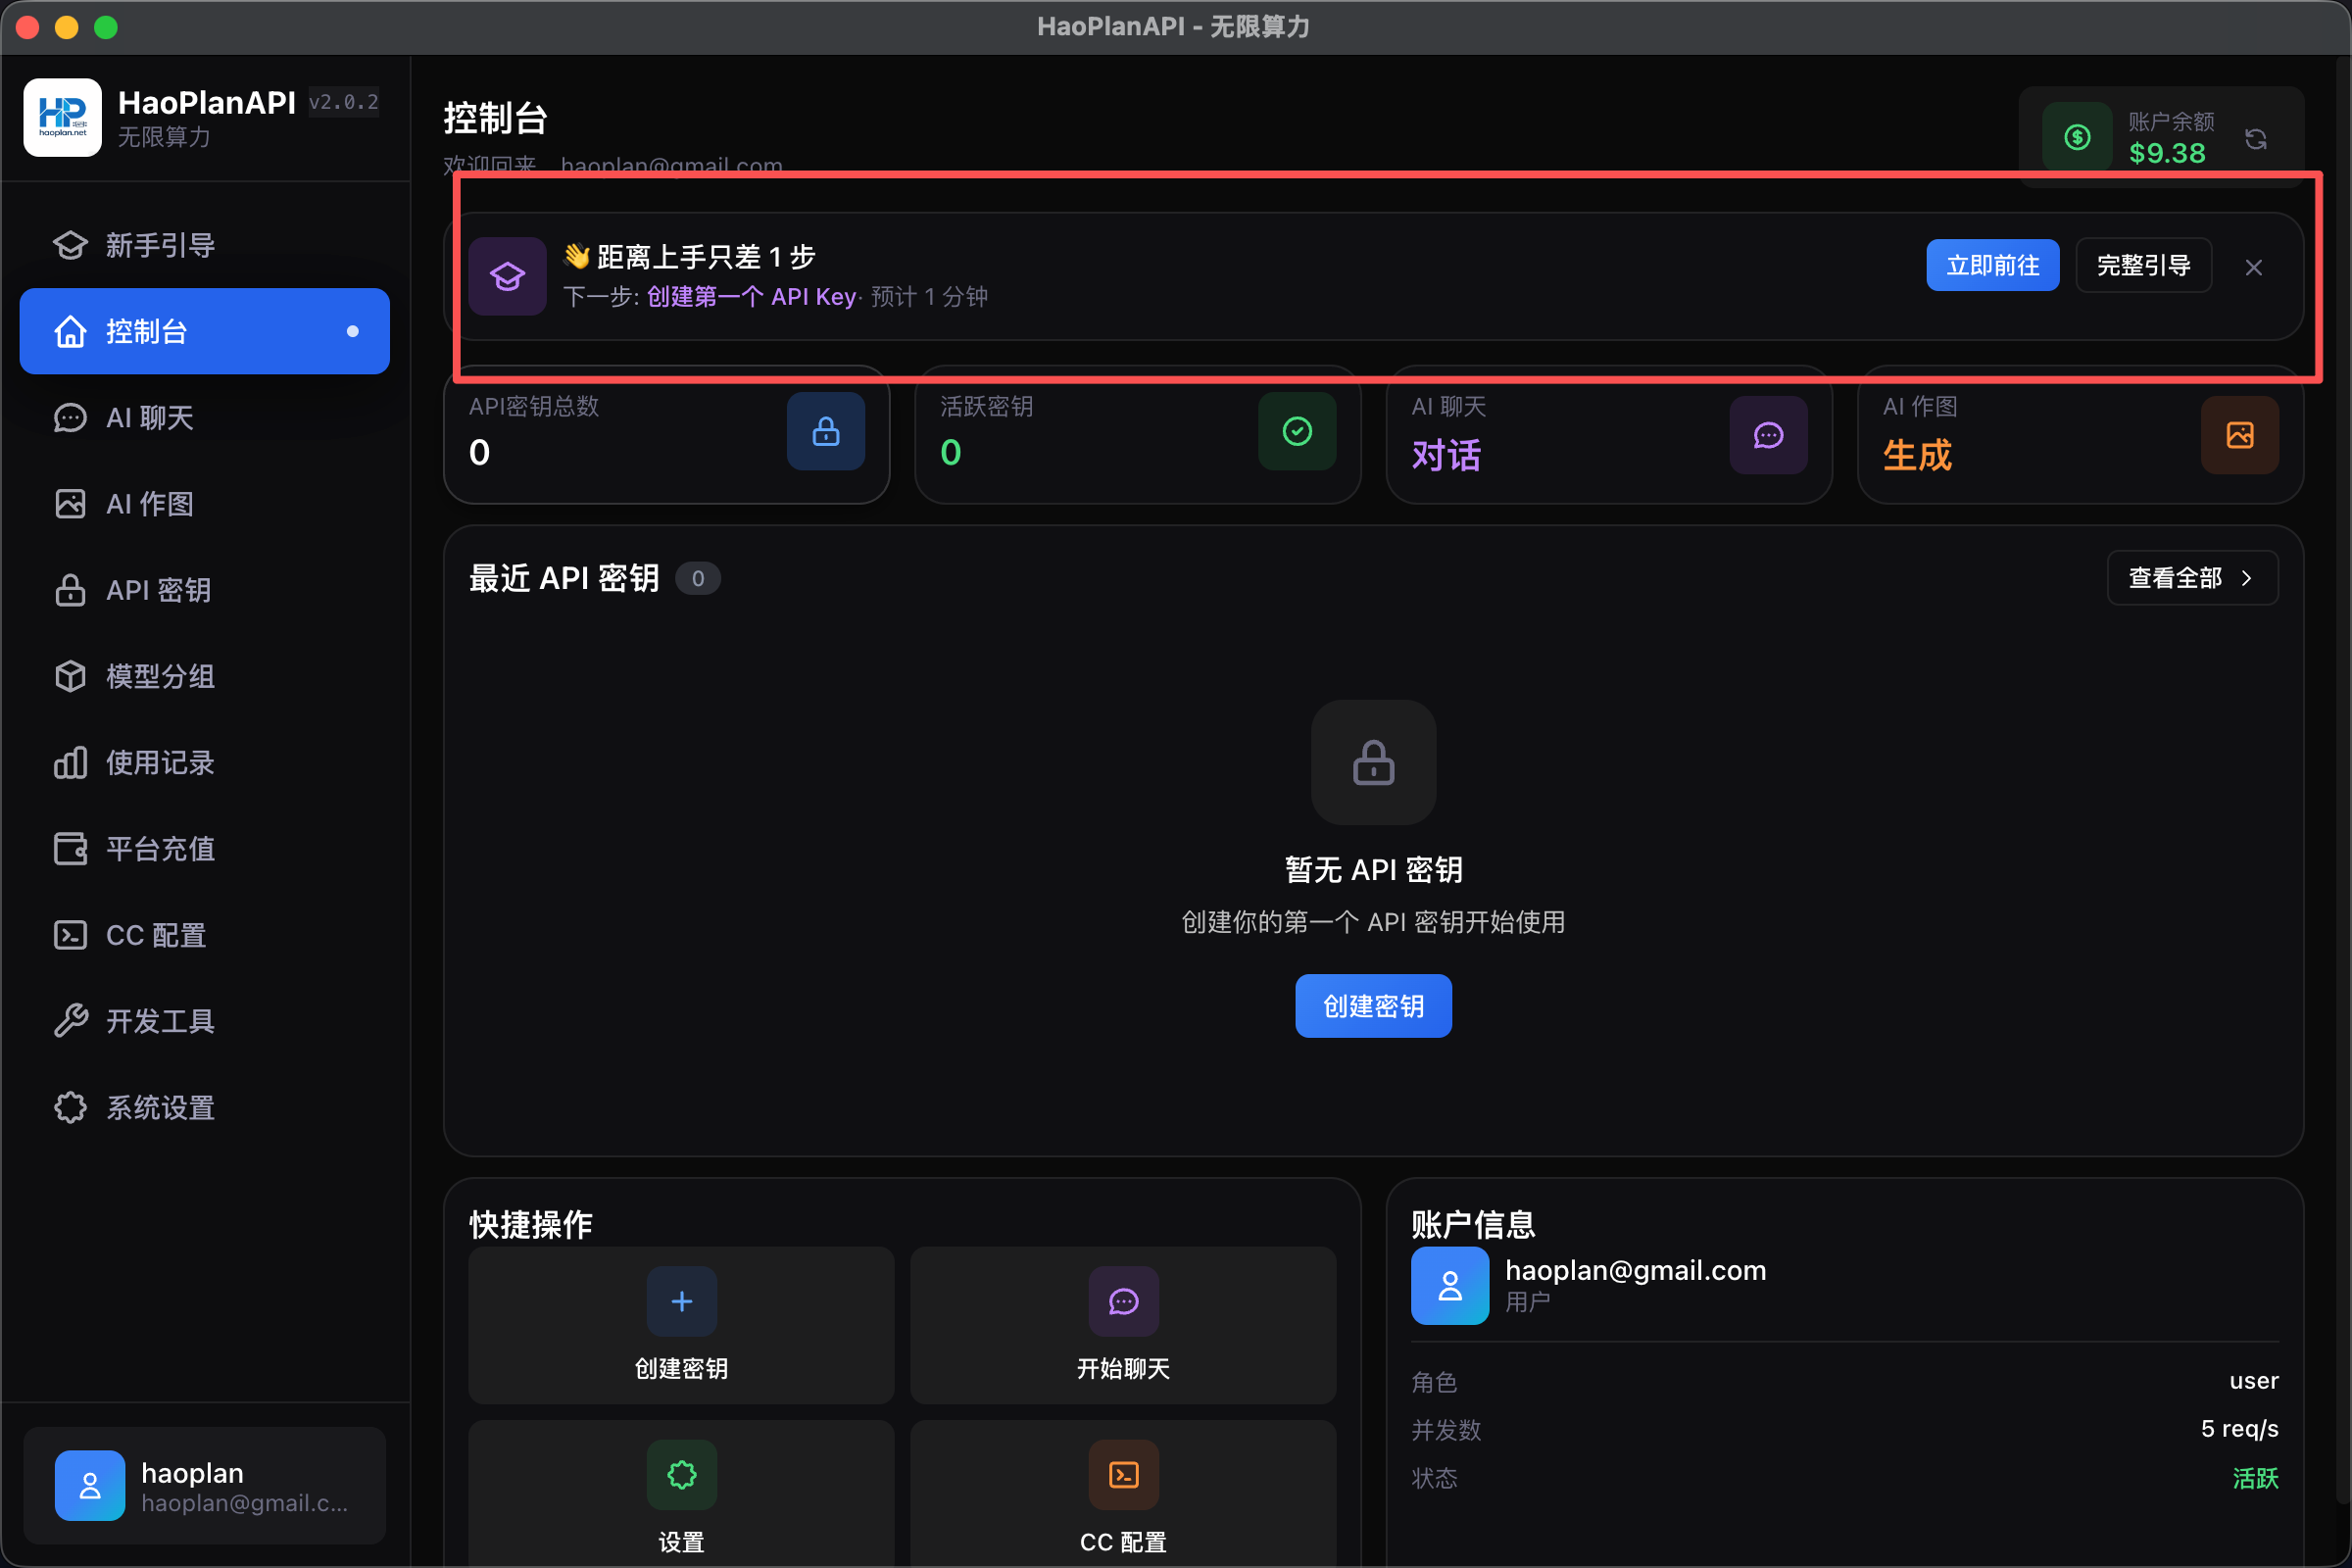The width and height of the screenshot is (2352, 1568).
Task: Click the CC 配置 quick action terminal icon
Action: tap(1123, 1474)
